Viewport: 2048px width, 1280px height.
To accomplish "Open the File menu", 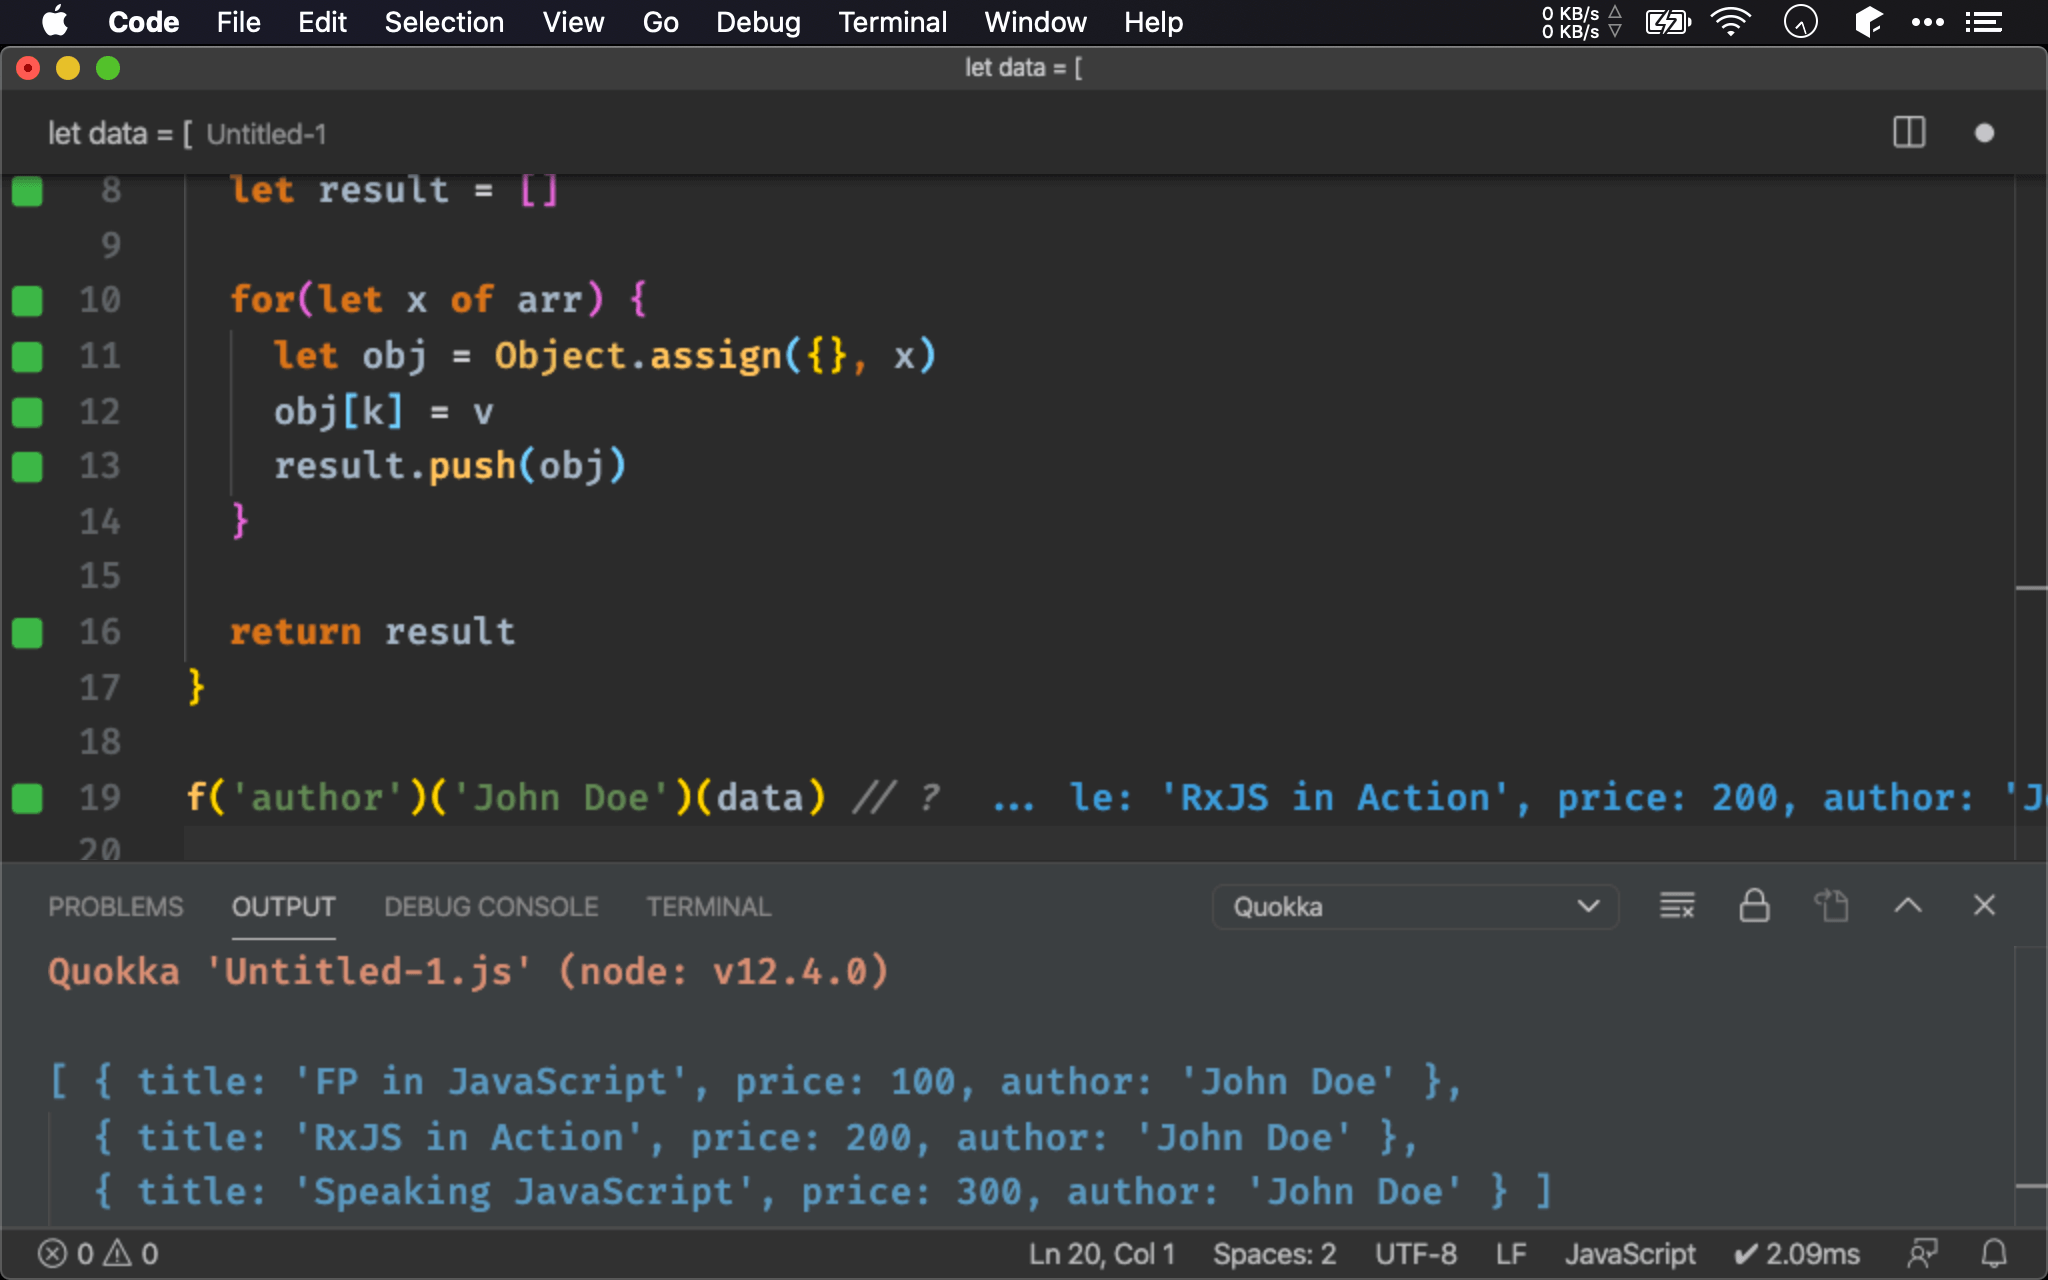I will point(238,22).
